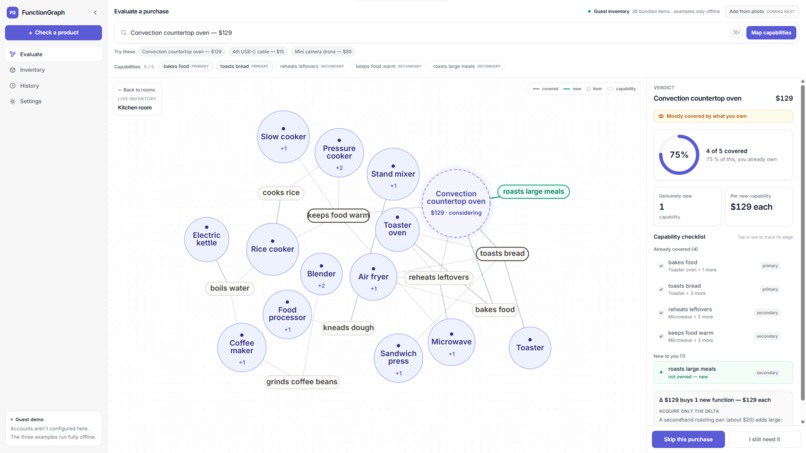
Task: Click Back to rooms link
Action: tap(136, 90)
